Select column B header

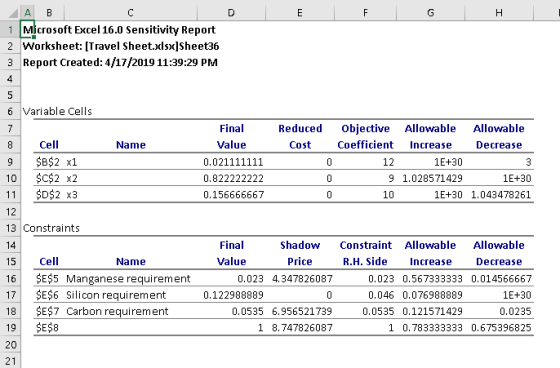click(x=49, y=13)
